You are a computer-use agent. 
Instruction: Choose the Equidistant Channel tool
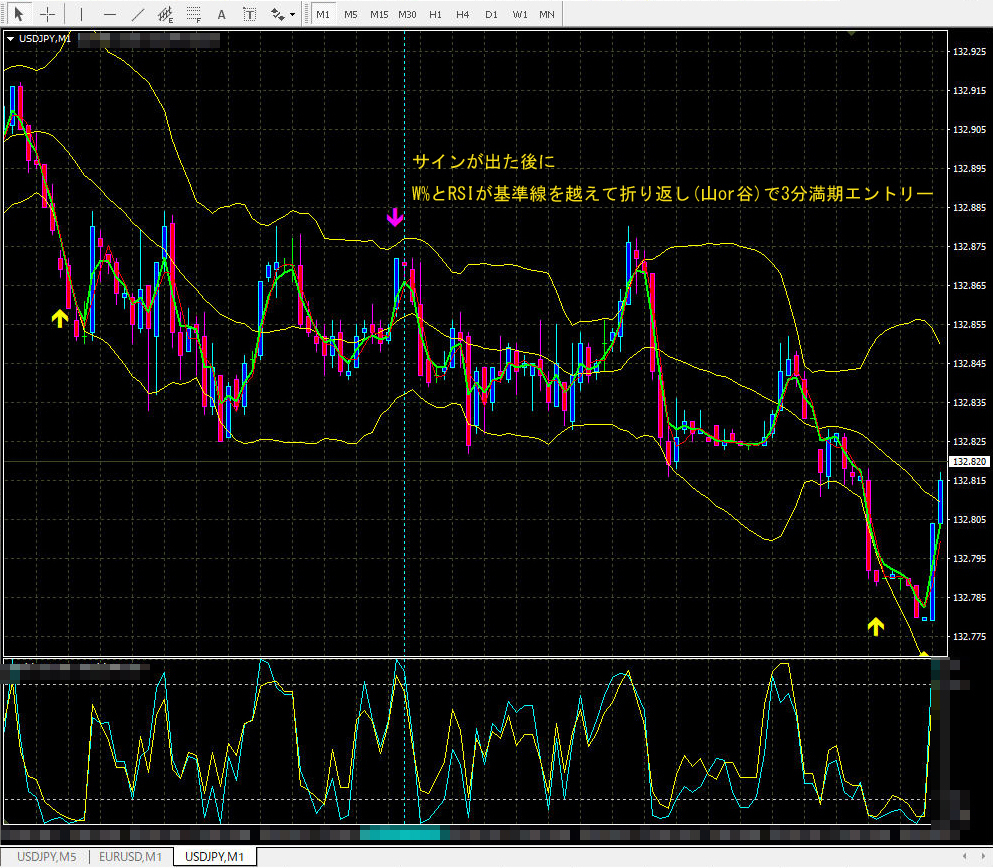pyautogui.click(x=166, y=14)
